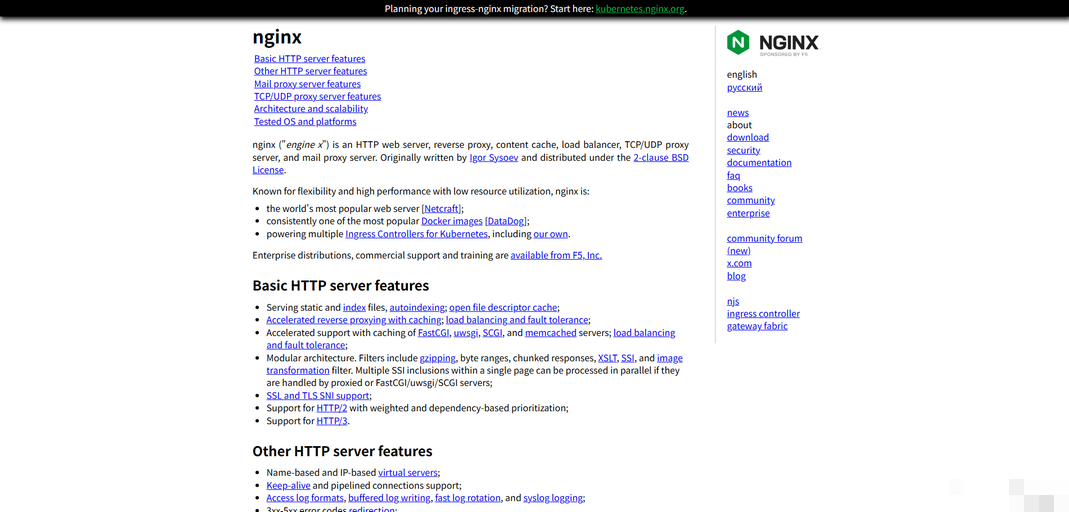Screen dimensions: 1069x512
Task: Open Access log formats link
Action: click(x=305, y=498)
